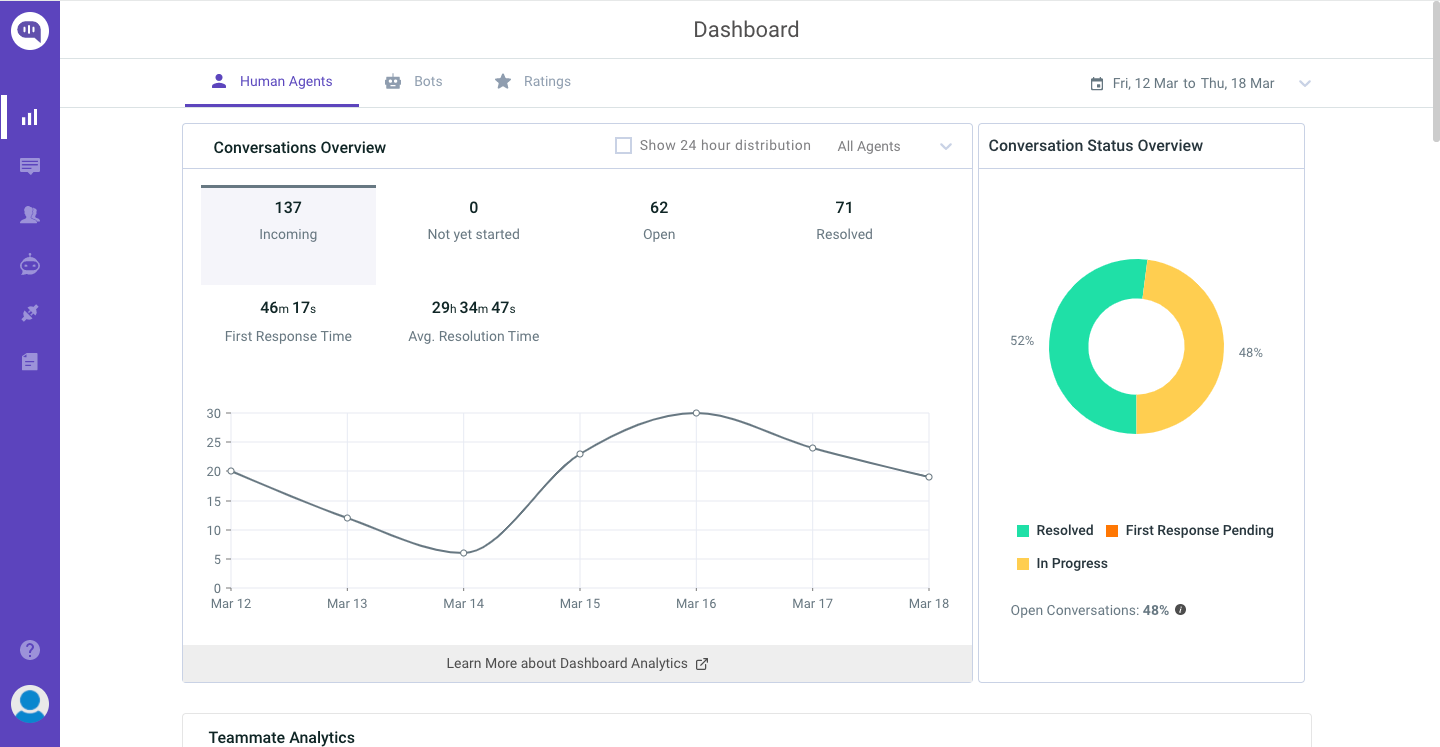Open Learn More about Dashboard Analytics link
This screenshot has height=747, width=1440.
577,664
